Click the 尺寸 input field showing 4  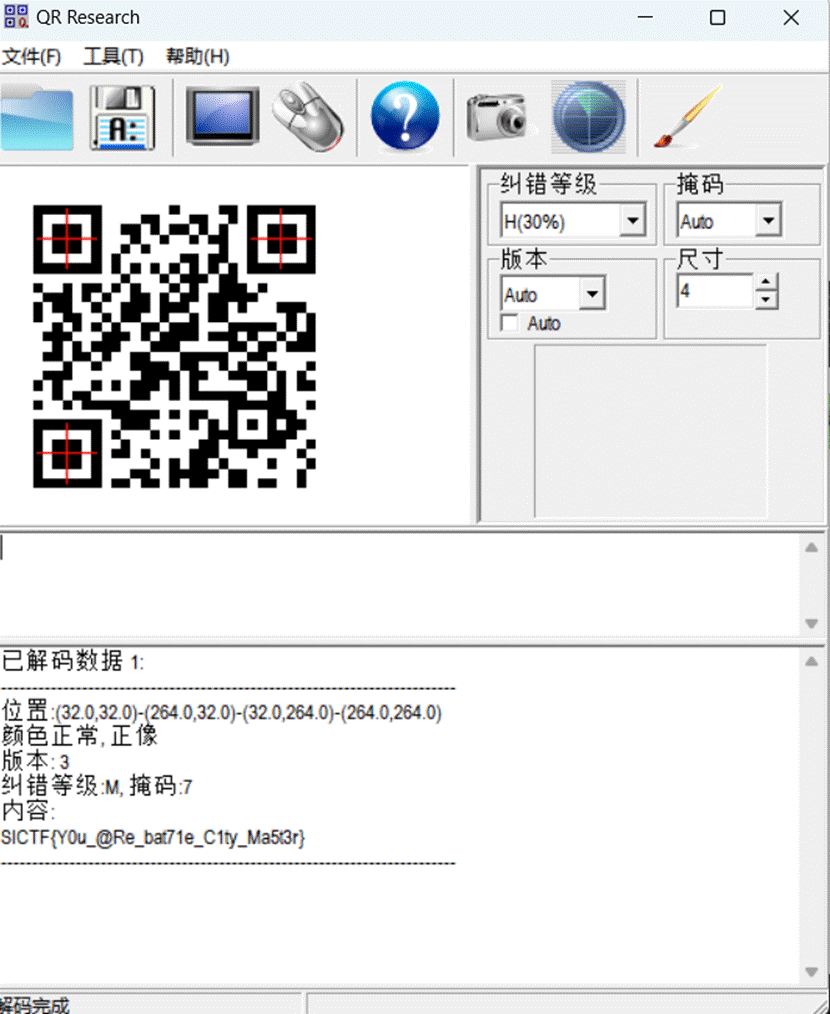click(x=715, y=292)
